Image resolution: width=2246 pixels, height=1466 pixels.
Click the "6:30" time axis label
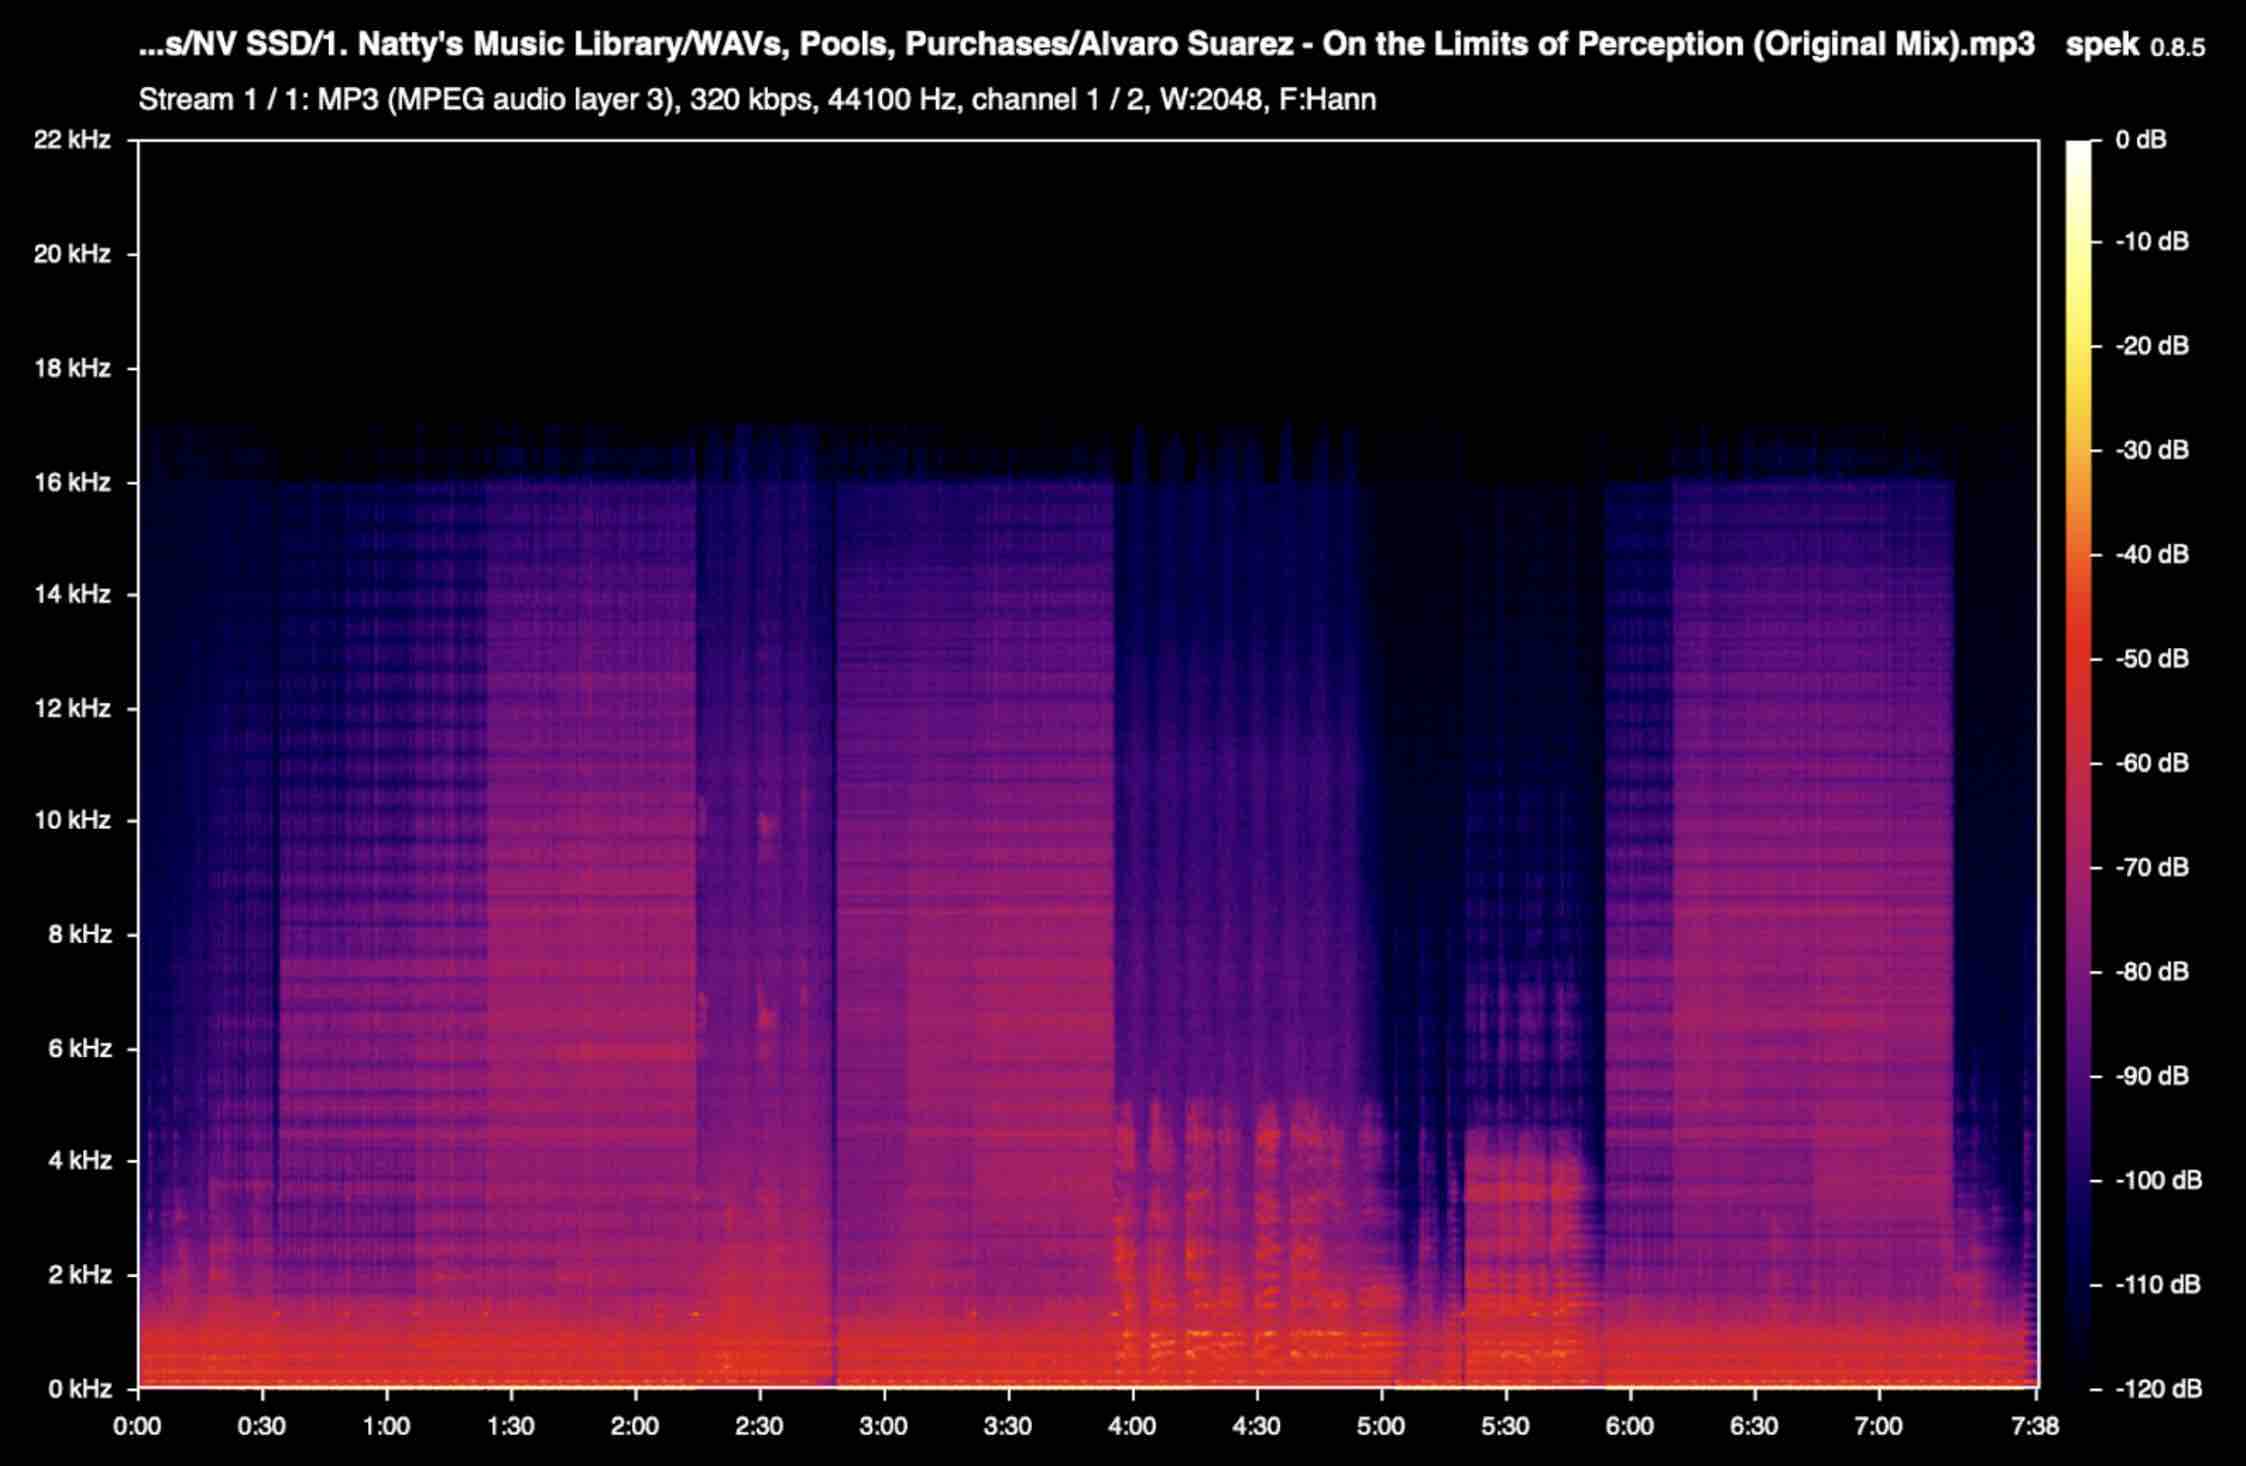point(1754,1426)
